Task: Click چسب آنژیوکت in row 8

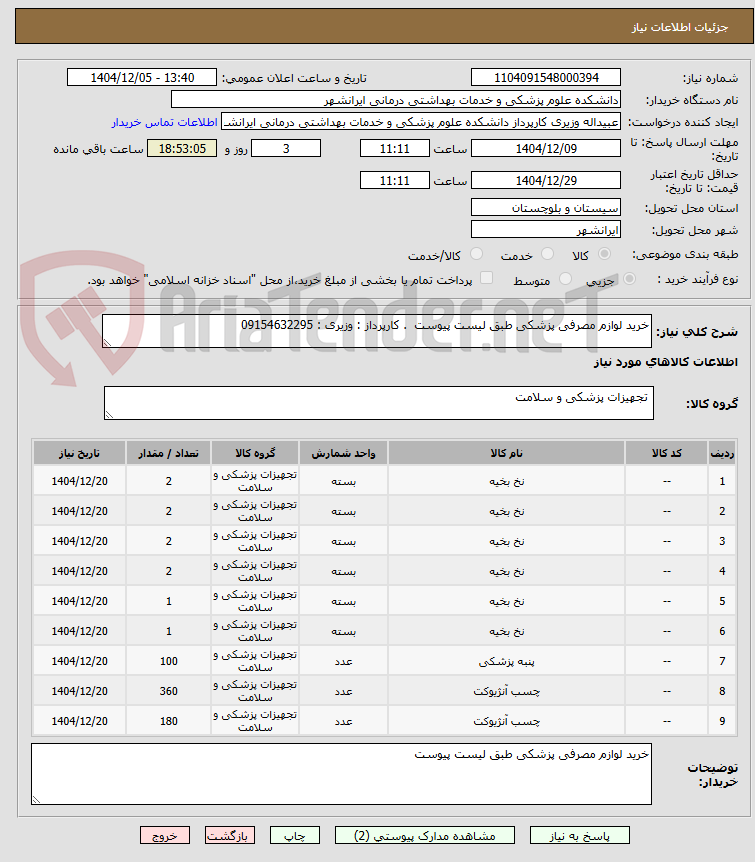Action: (506, 691)
